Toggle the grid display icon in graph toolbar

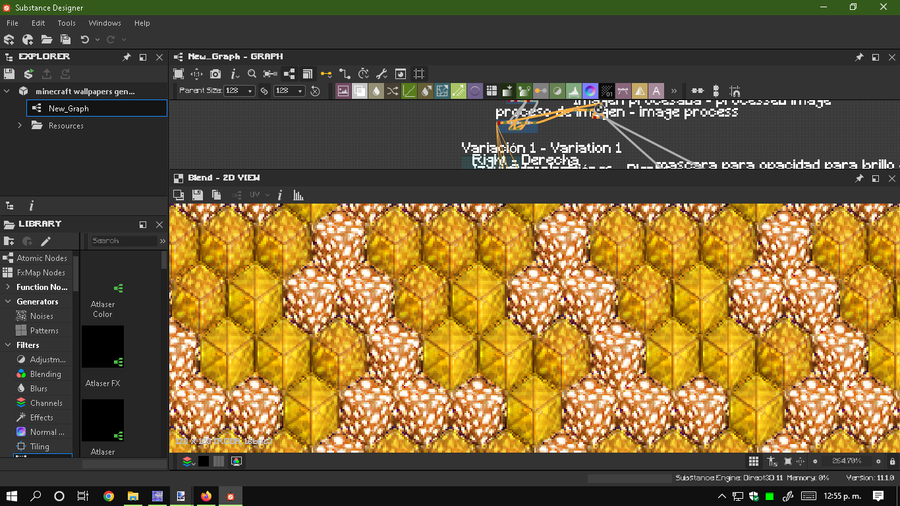point(419,74)
